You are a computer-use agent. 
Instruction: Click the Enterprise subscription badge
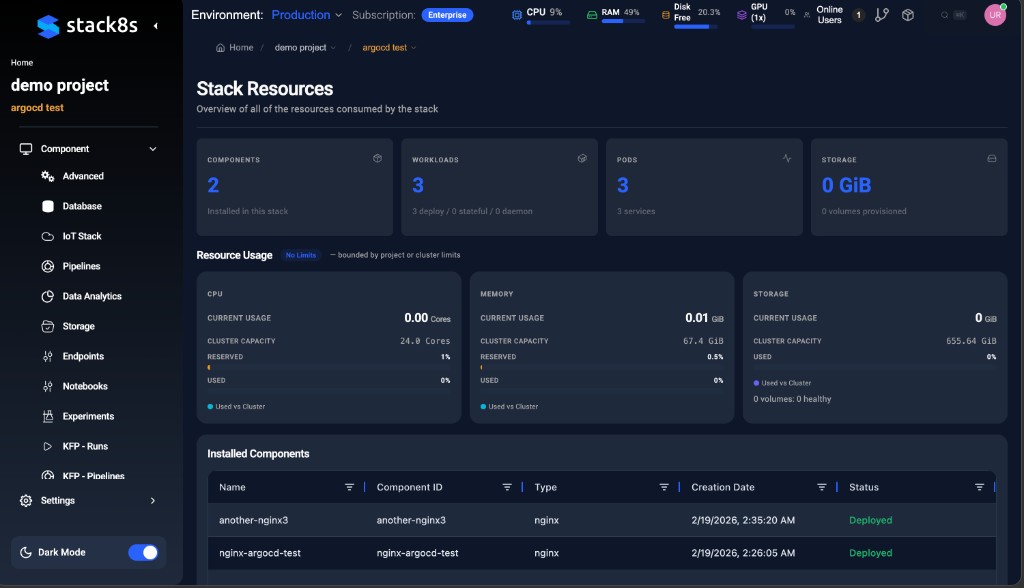click(x=447, y=14)
